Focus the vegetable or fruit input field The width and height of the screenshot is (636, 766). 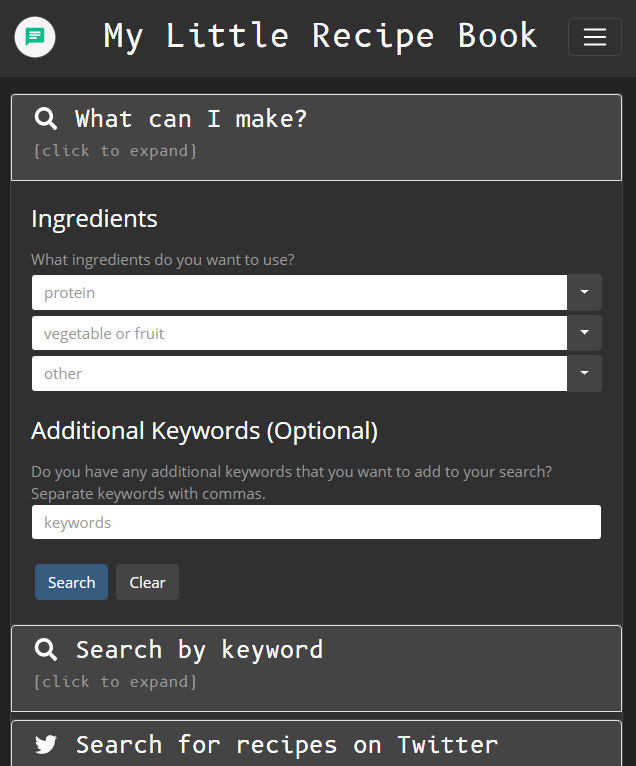coord(299,333)
